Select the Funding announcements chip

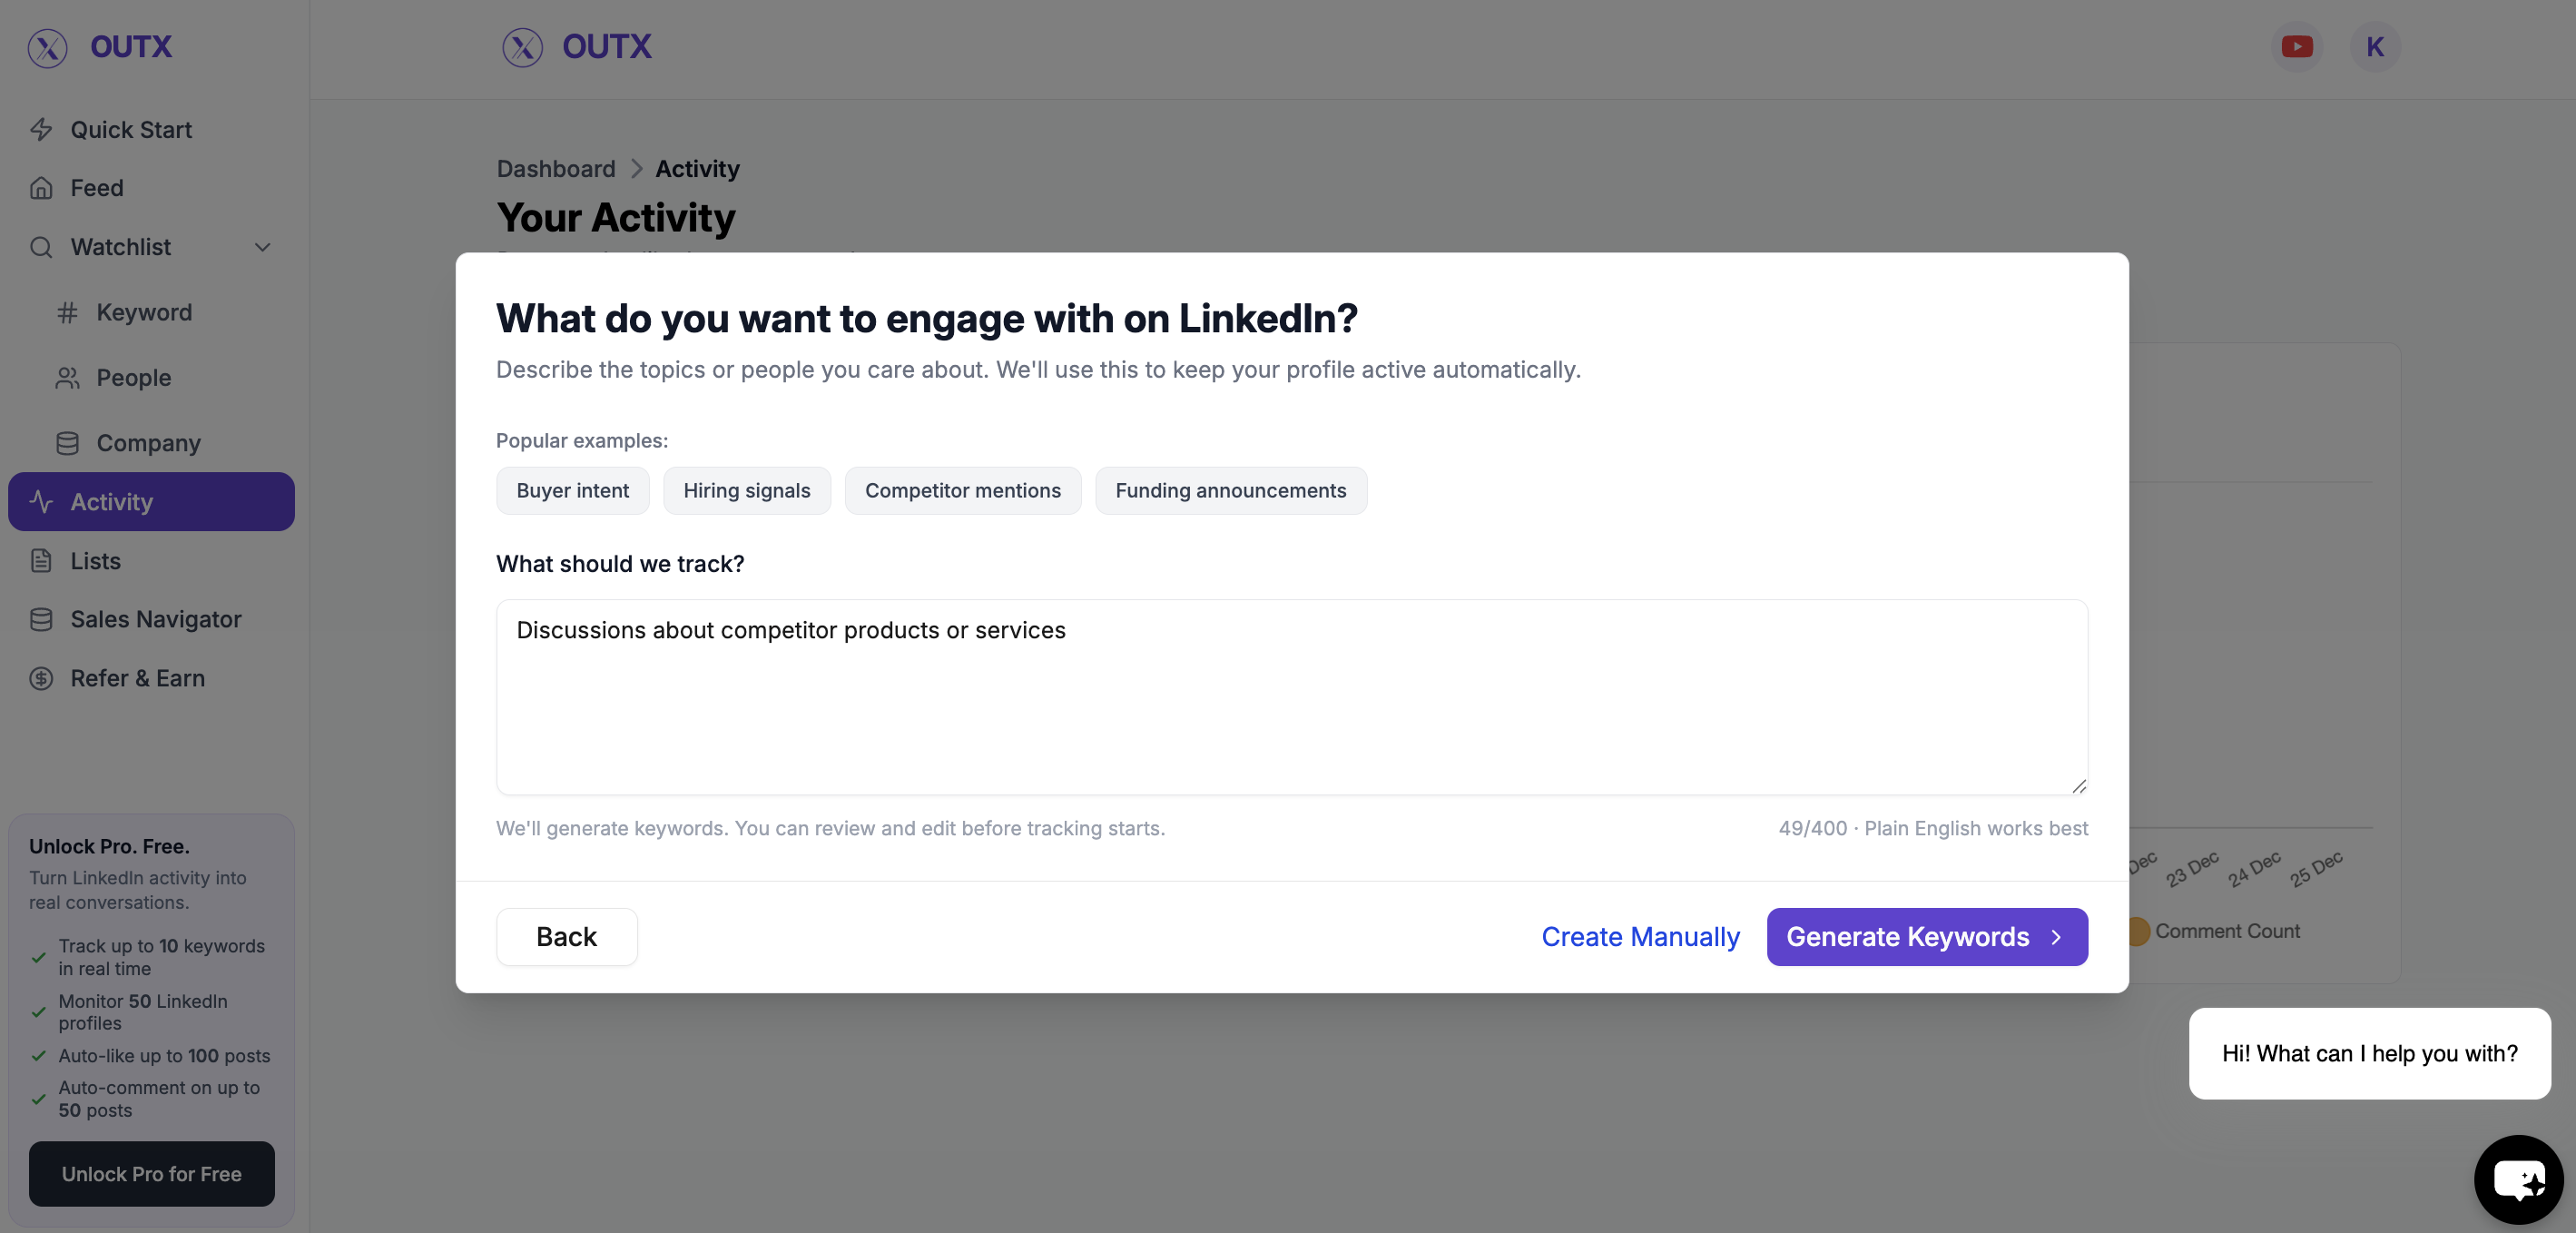pos(1230,491)
